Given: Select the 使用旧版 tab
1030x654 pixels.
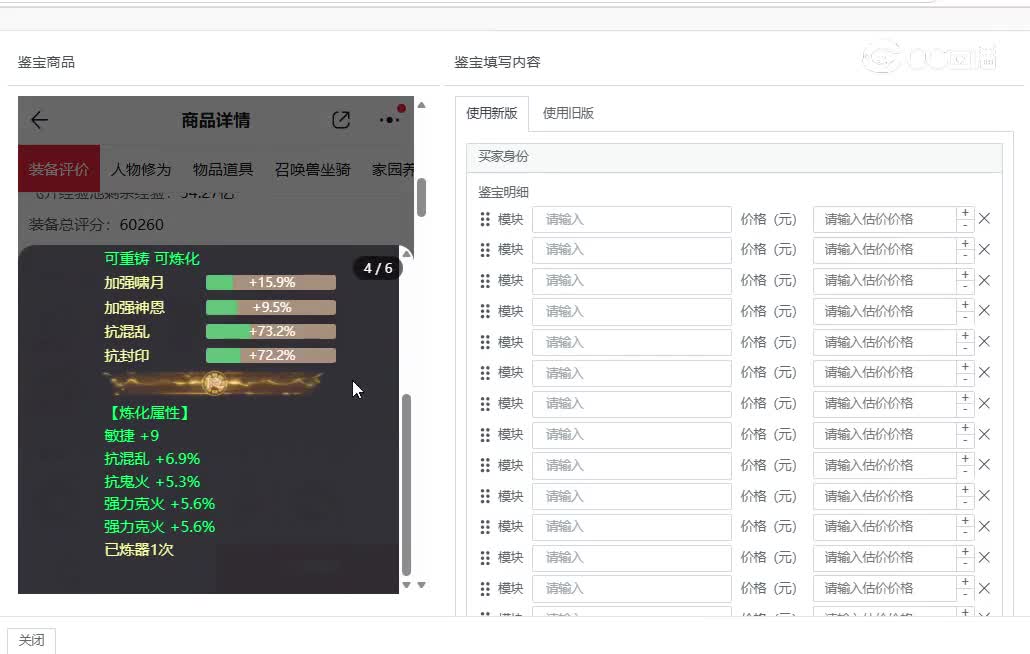Looking at the screenshot, I should [x=568, y=113].
